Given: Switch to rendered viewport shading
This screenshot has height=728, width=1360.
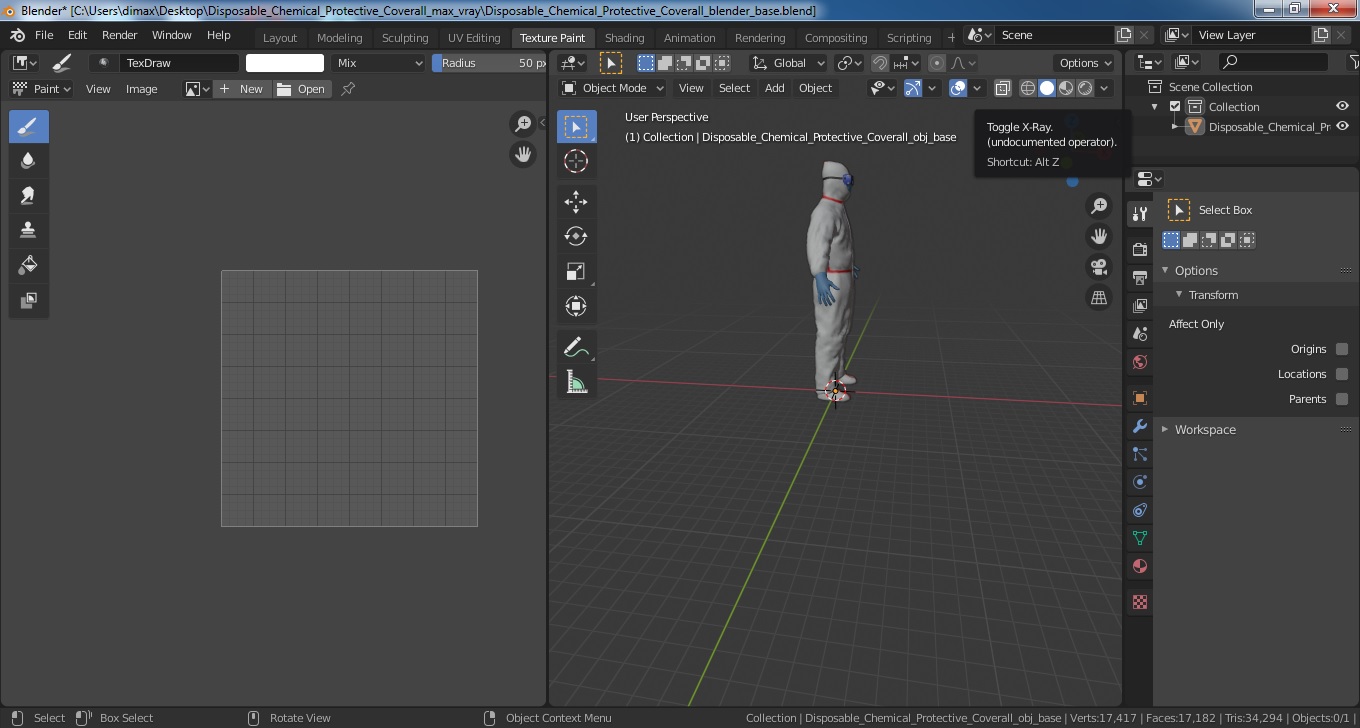Looking at the screenshot, I should pyautogui.click(x=1085, y=88).
